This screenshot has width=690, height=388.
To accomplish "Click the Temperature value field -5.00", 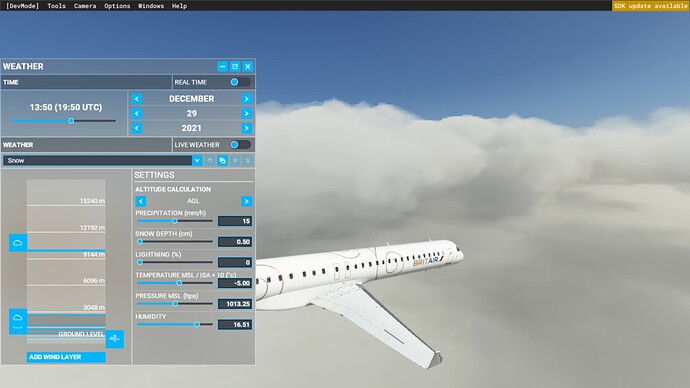I will 235,283.
